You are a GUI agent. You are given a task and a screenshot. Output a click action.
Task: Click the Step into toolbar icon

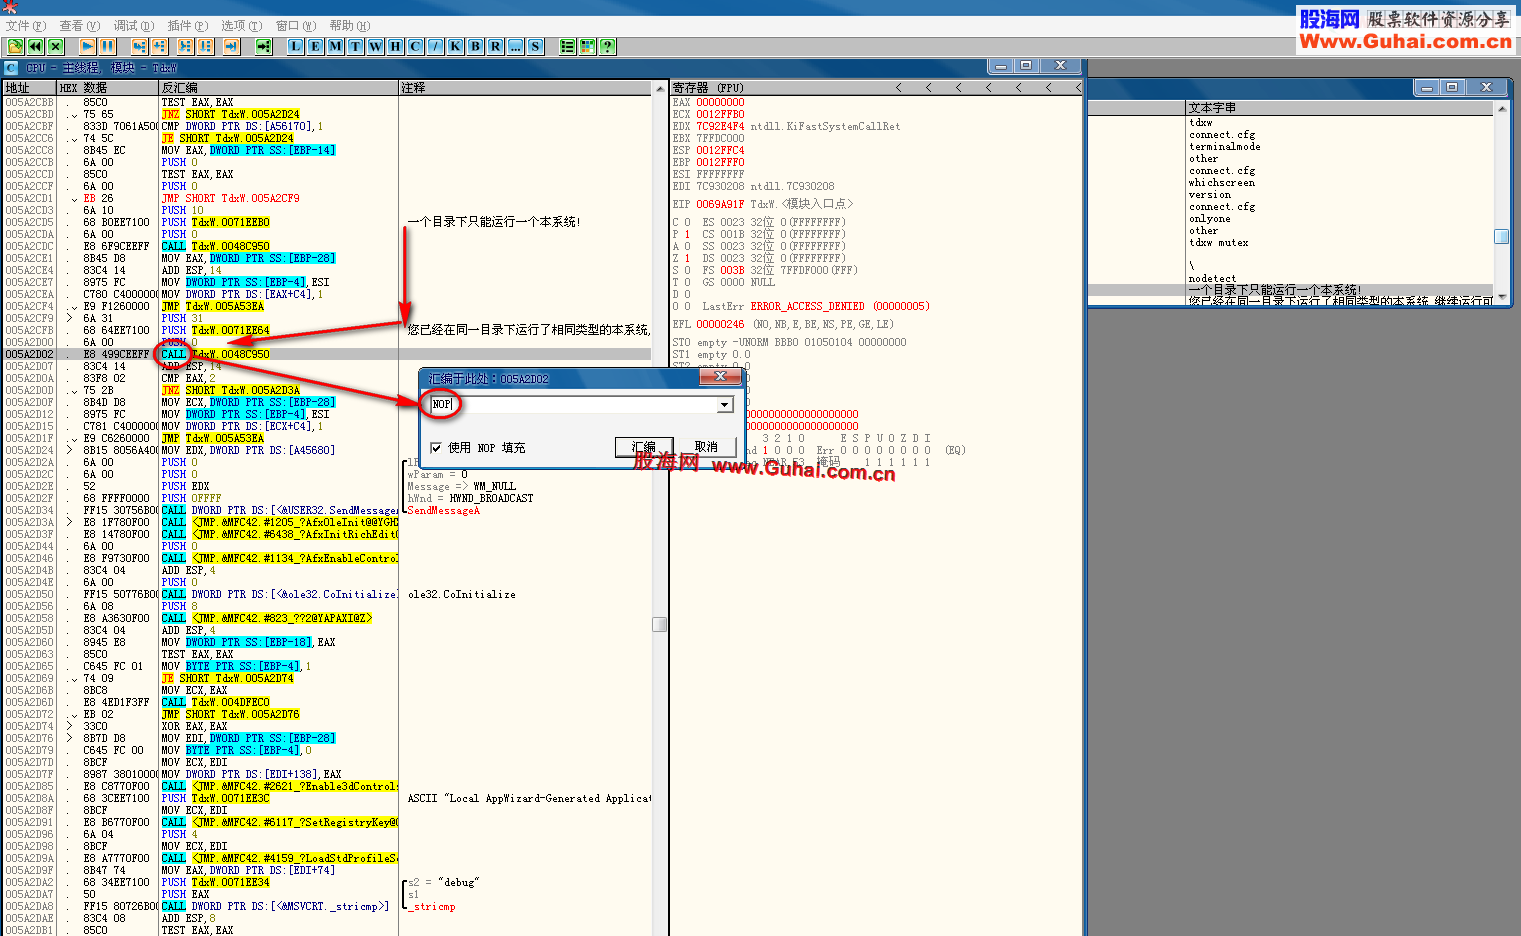click(139, 46)
